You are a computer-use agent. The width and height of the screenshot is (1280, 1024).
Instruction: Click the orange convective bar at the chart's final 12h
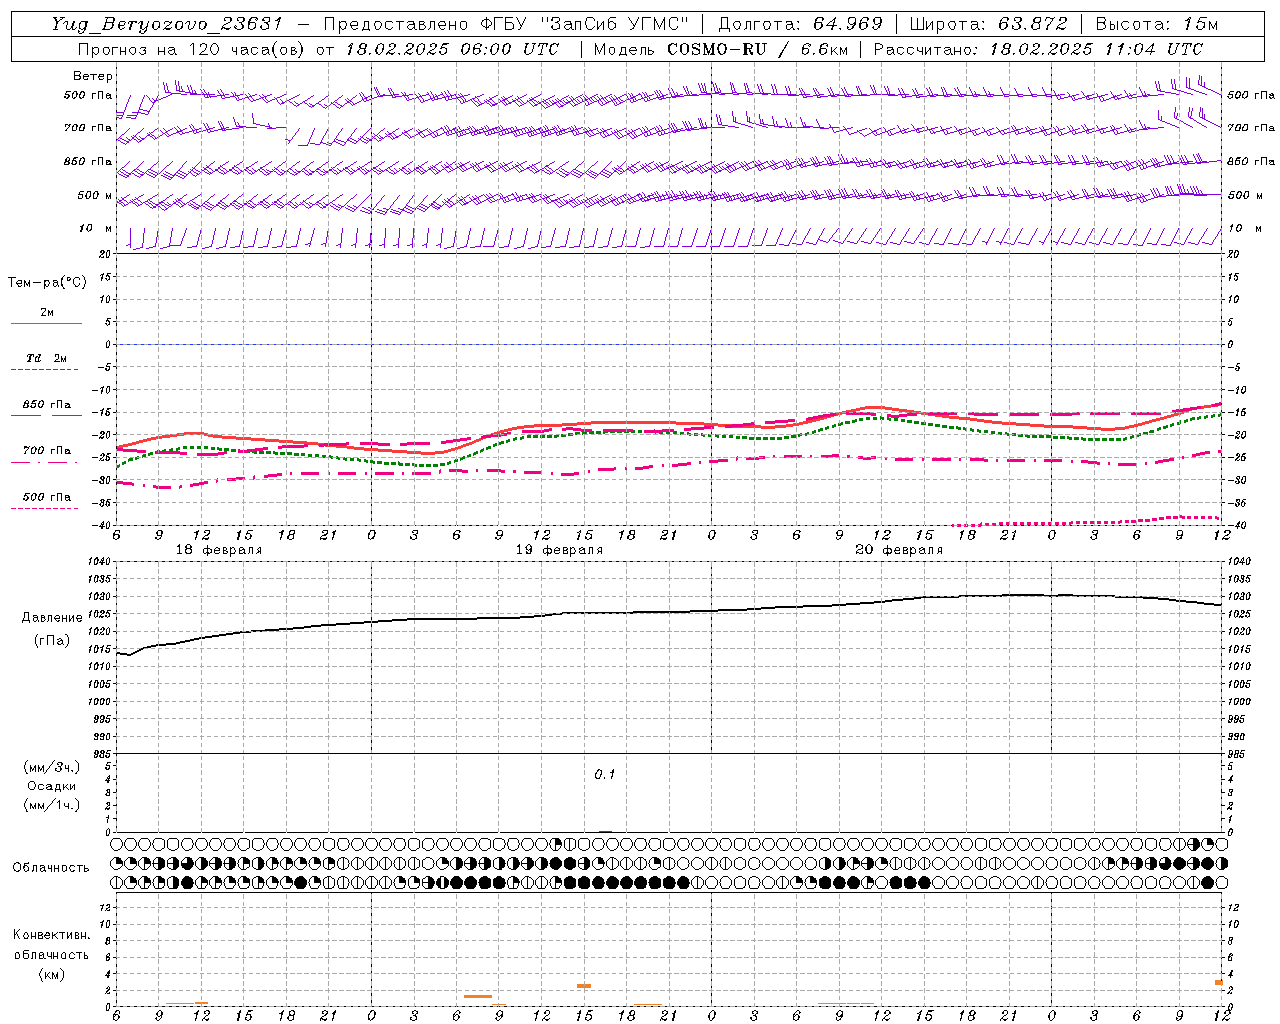pos(1219,983)
